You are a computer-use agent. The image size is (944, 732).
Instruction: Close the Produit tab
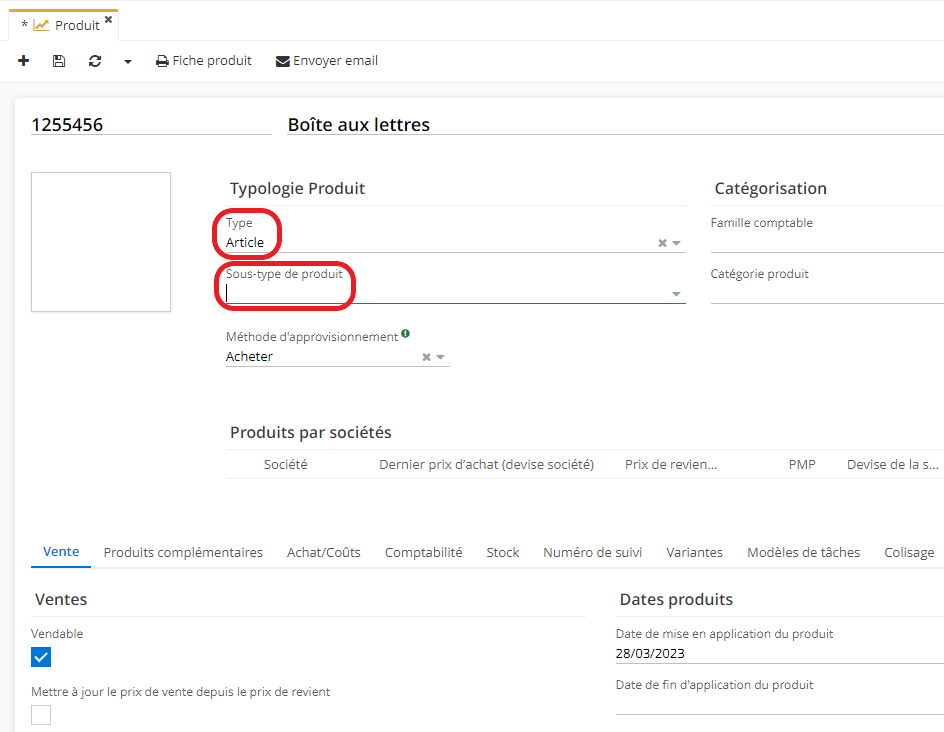click(x=108, y=19)
